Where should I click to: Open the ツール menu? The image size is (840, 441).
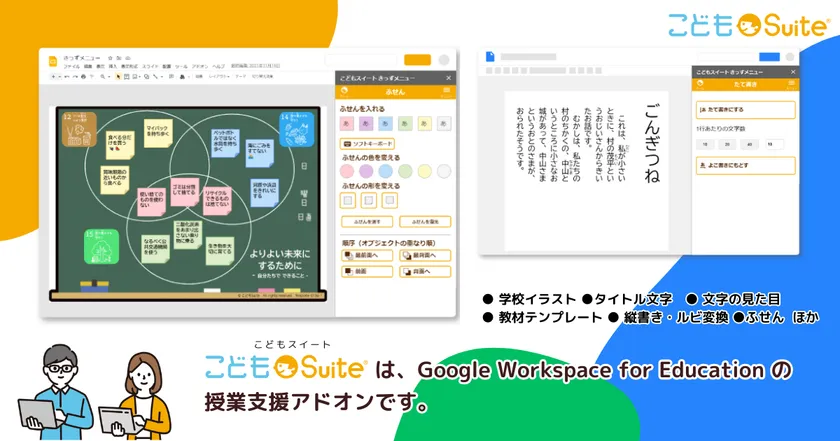181,66
